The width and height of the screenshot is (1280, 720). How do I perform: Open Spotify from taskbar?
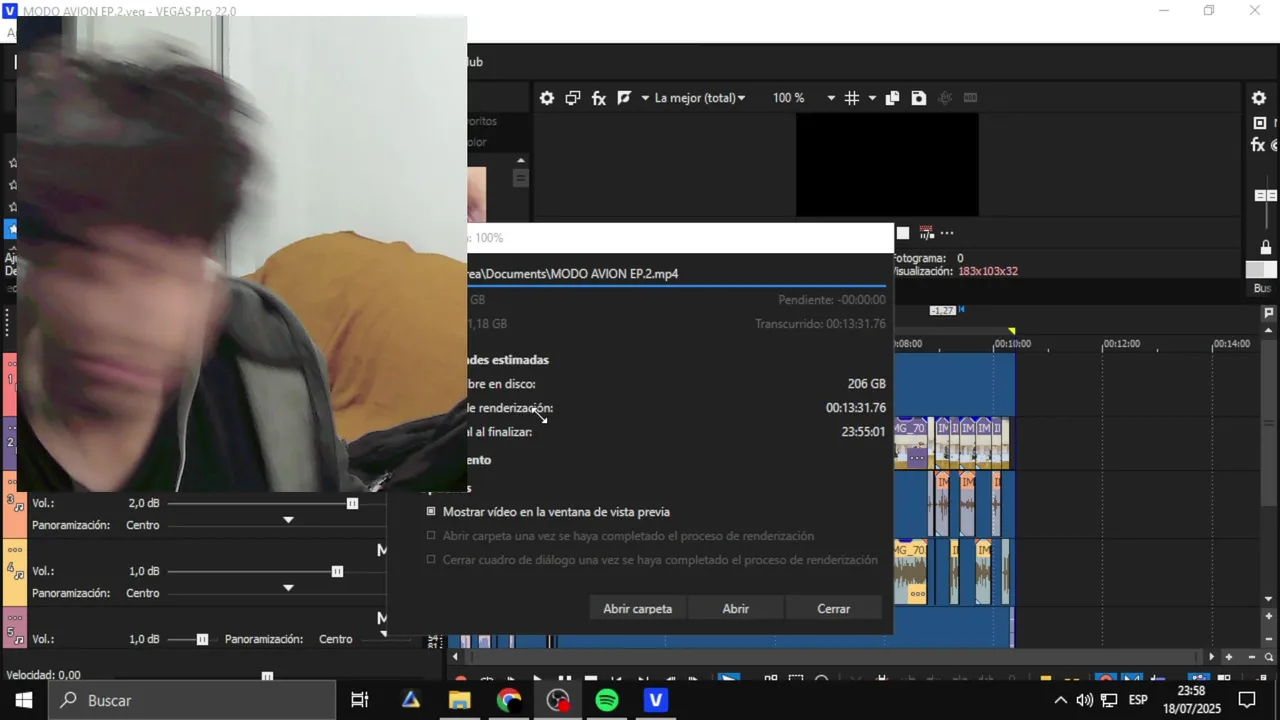(607, 700)
